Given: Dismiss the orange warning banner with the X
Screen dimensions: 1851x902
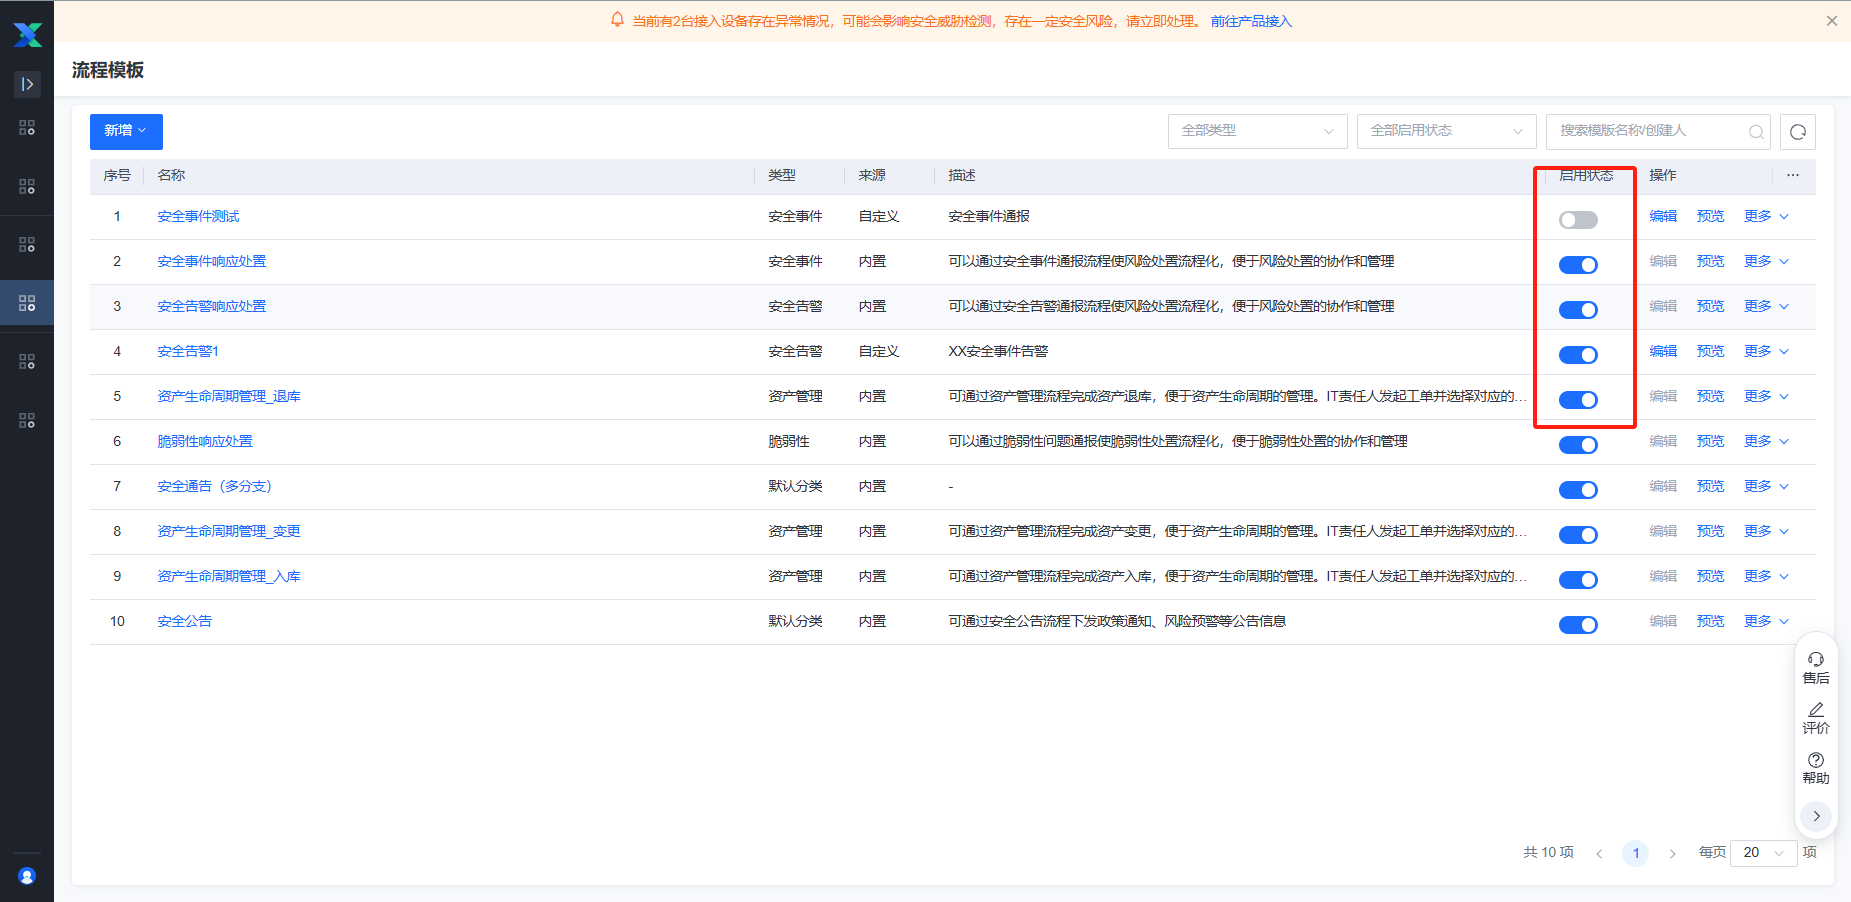Looking at the screenshot, I should point(1831,21).
